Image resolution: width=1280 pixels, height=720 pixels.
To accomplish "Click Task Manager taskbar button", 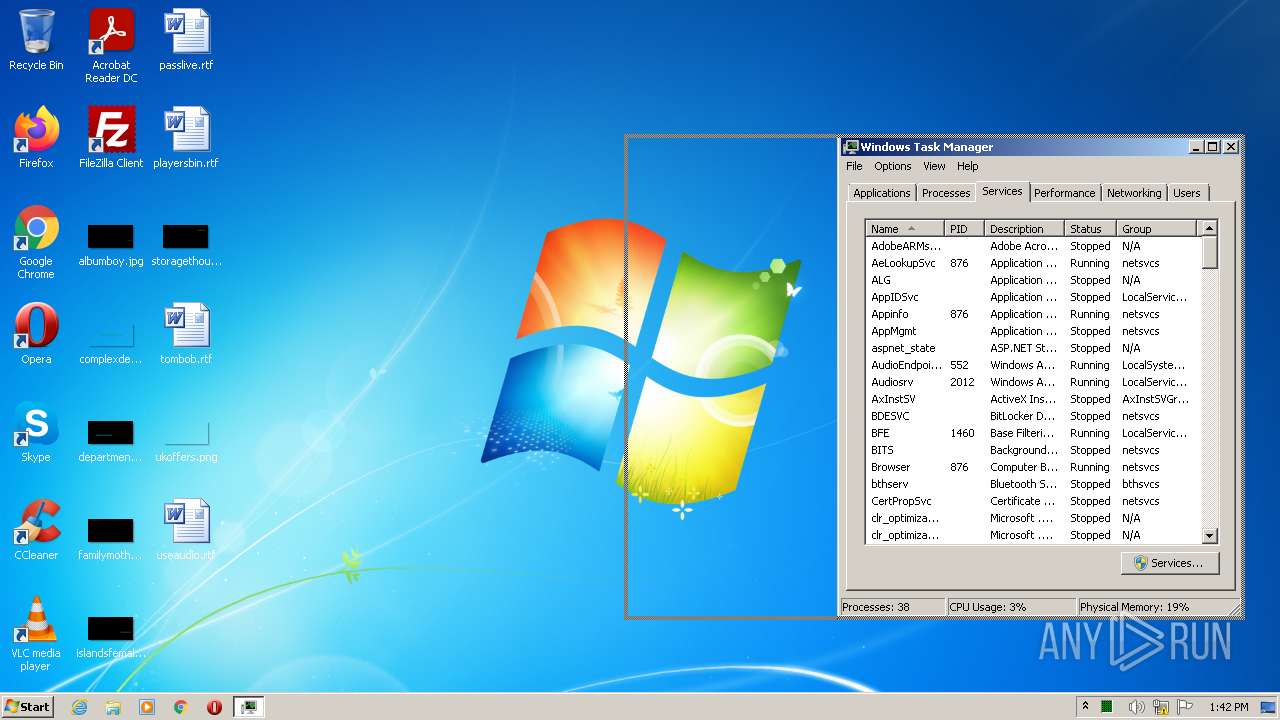I will 249,707.
